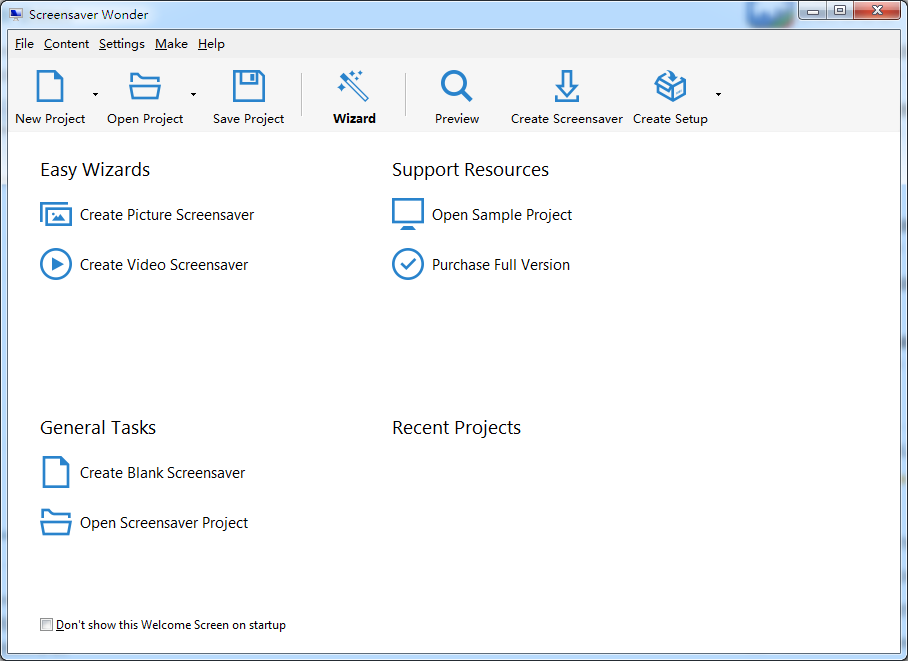Open the Help menu
908x661 pixels.
(x=211, y=43)
